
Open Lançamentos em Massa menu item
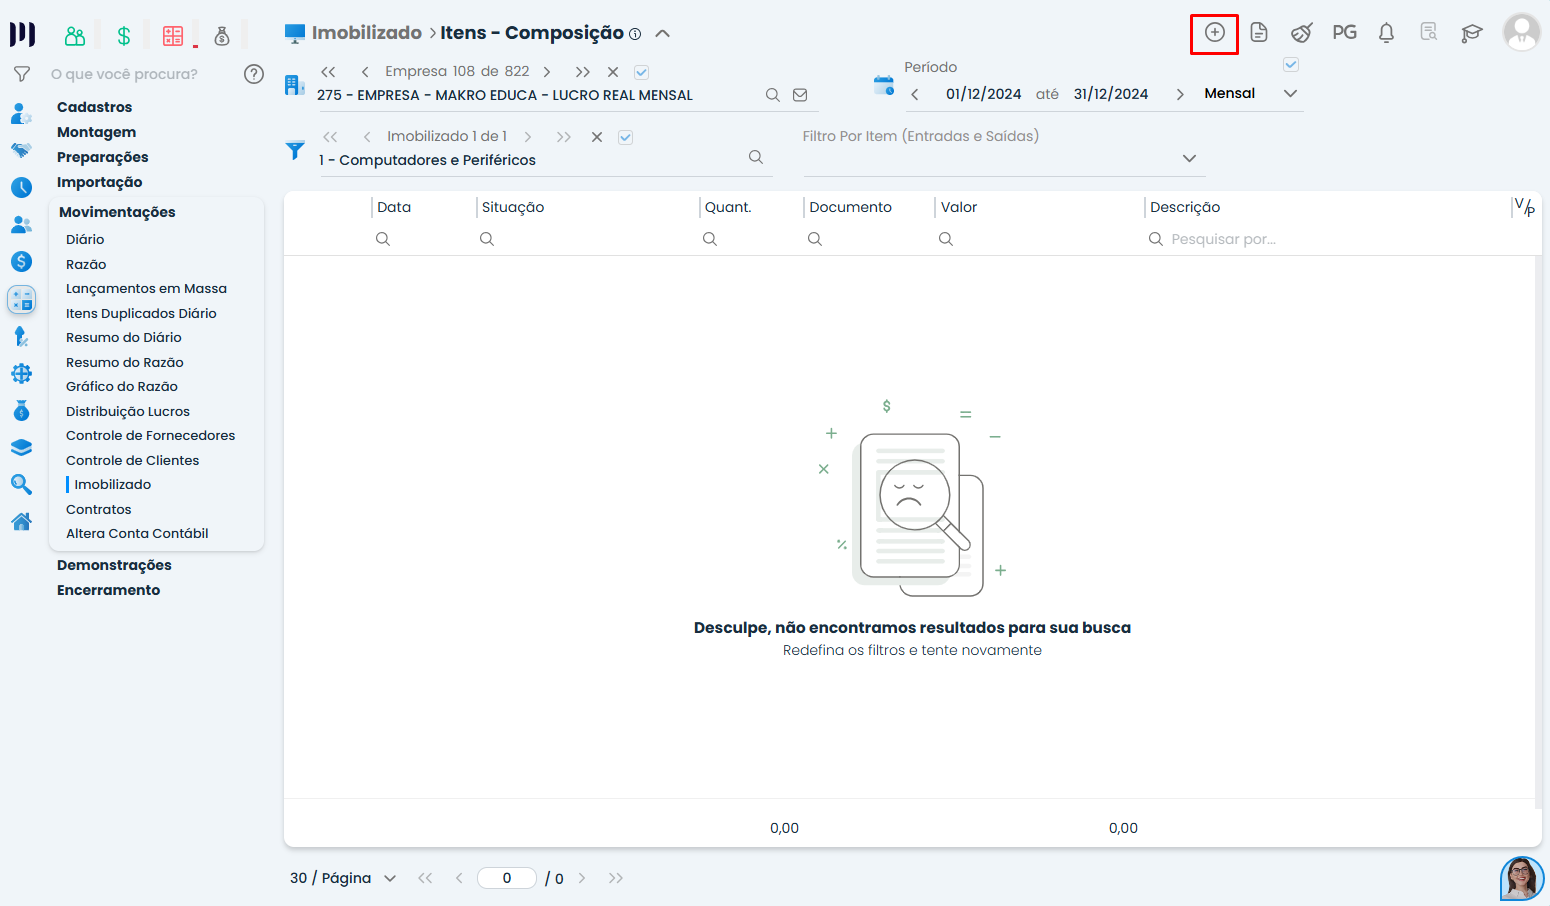point(146,288)
